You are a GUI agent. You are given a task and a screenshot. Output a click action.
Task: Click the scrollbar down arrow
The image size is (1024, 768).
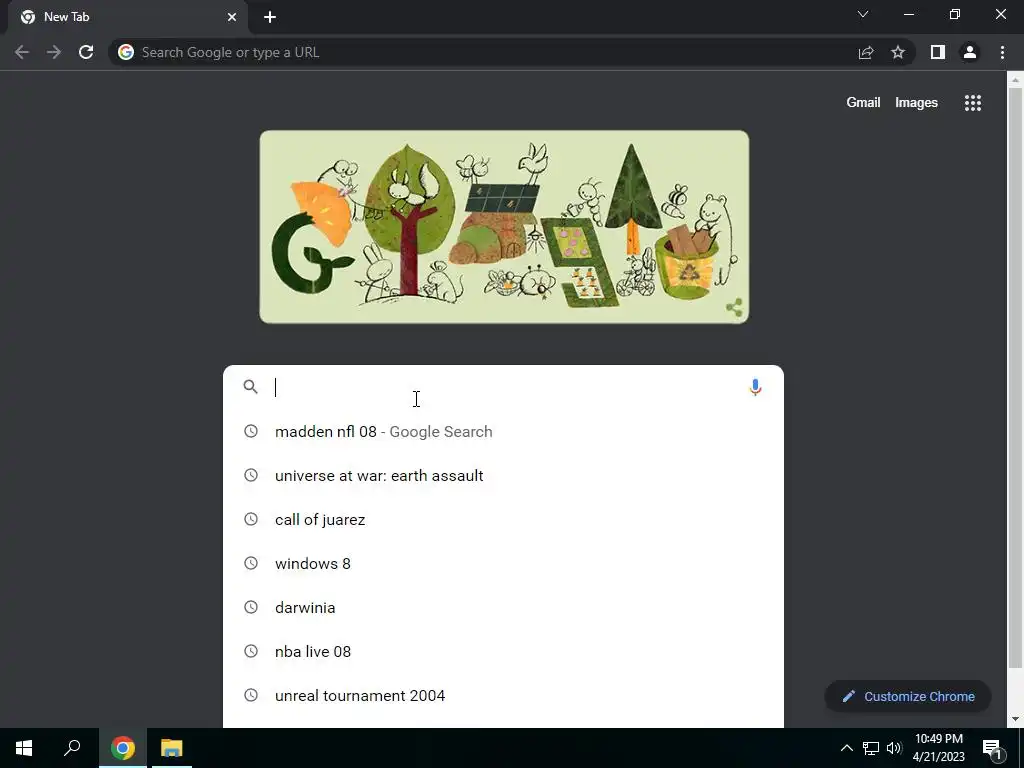pos(1015,719)
